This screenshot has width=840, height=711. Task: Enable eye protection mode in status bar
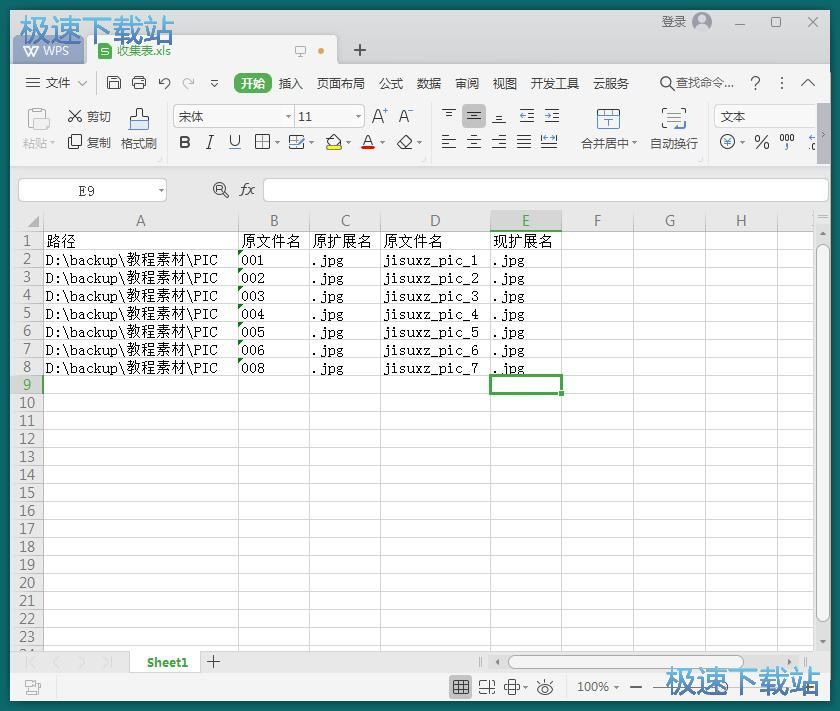(x=545, y=687)
